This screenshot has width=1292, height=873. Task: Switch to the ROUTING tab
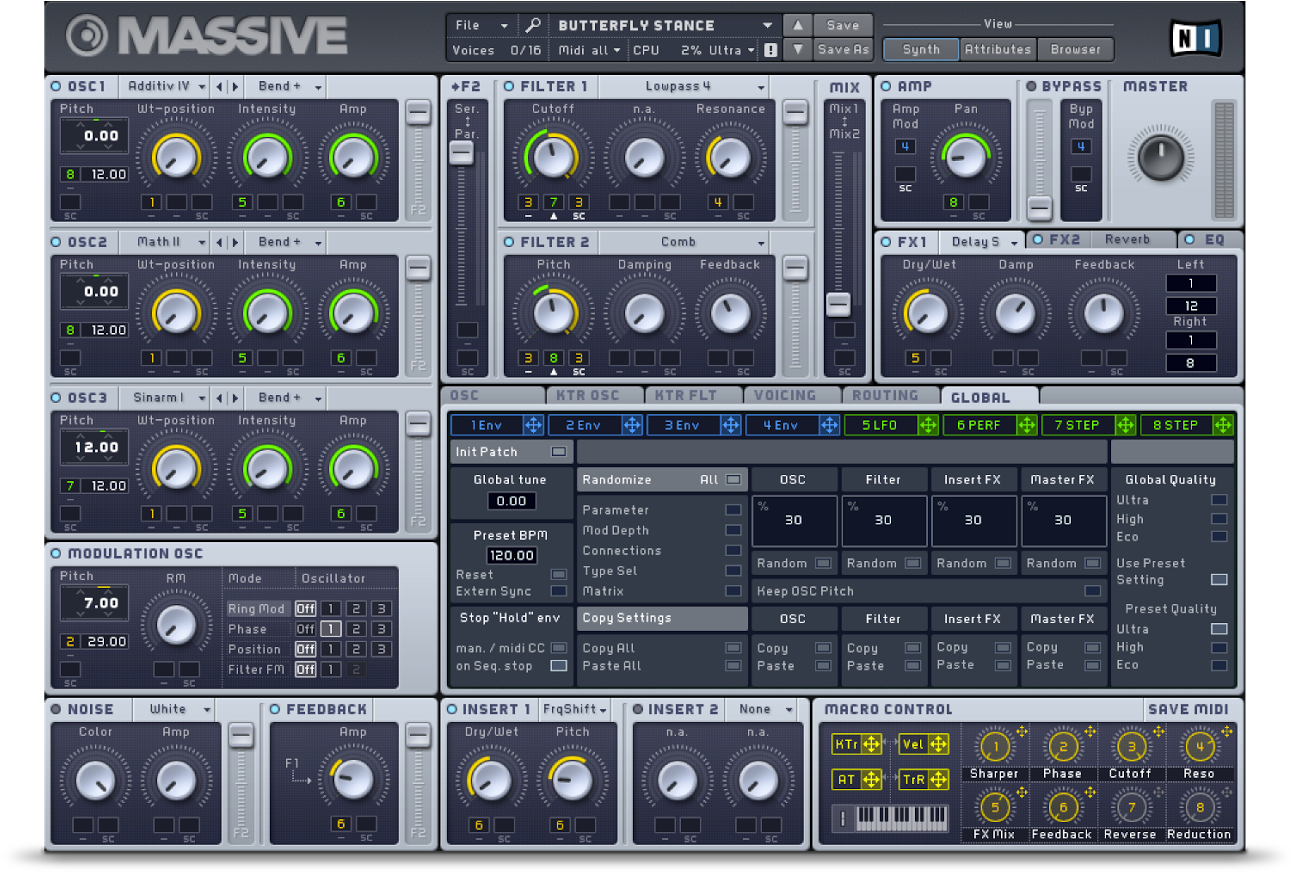coord(891,396)
